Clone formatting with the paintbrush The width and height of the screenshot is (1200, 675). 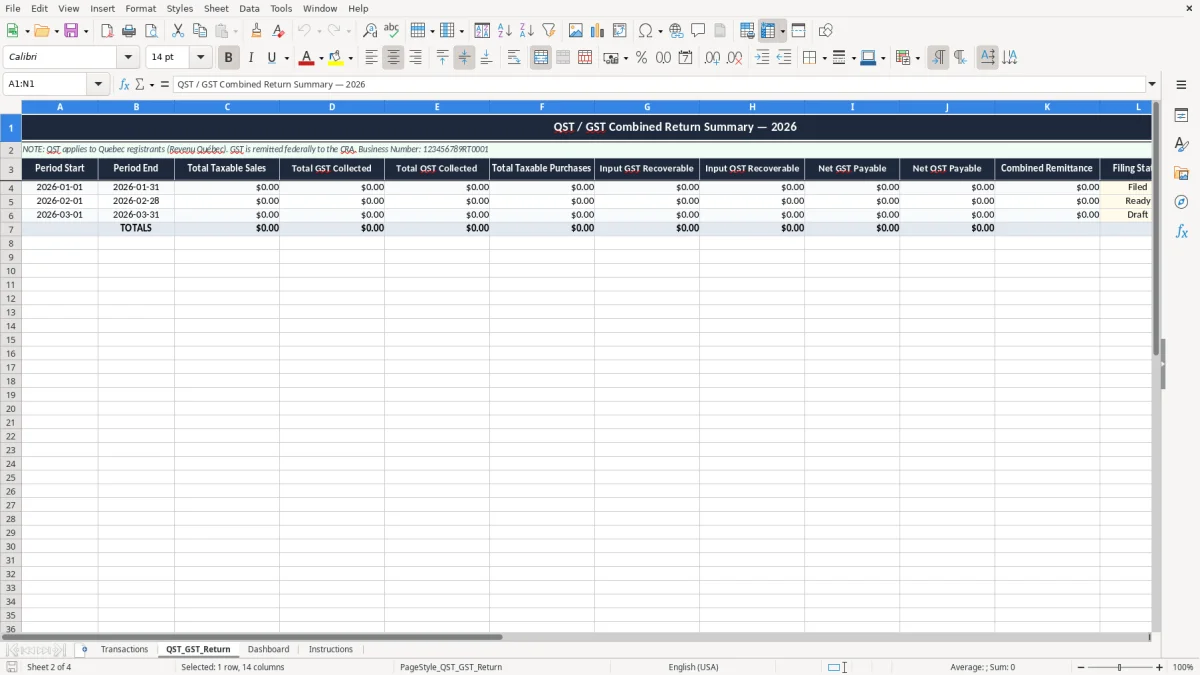(x=256, y=31)
